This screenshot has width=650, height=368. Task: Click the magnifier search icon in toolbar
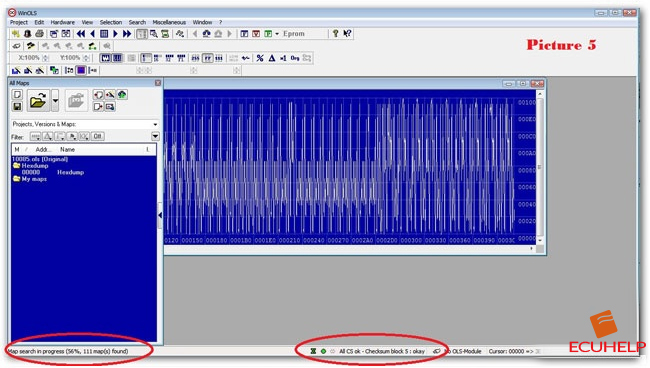click(x=153, y=34)
